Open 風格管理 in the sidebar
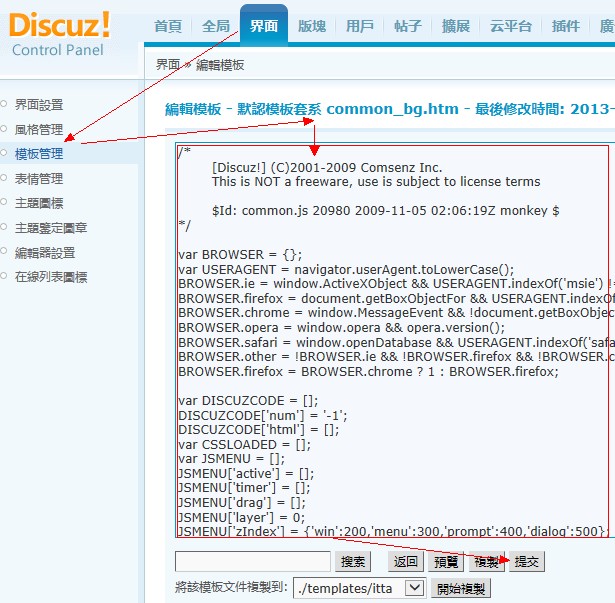 39,129
